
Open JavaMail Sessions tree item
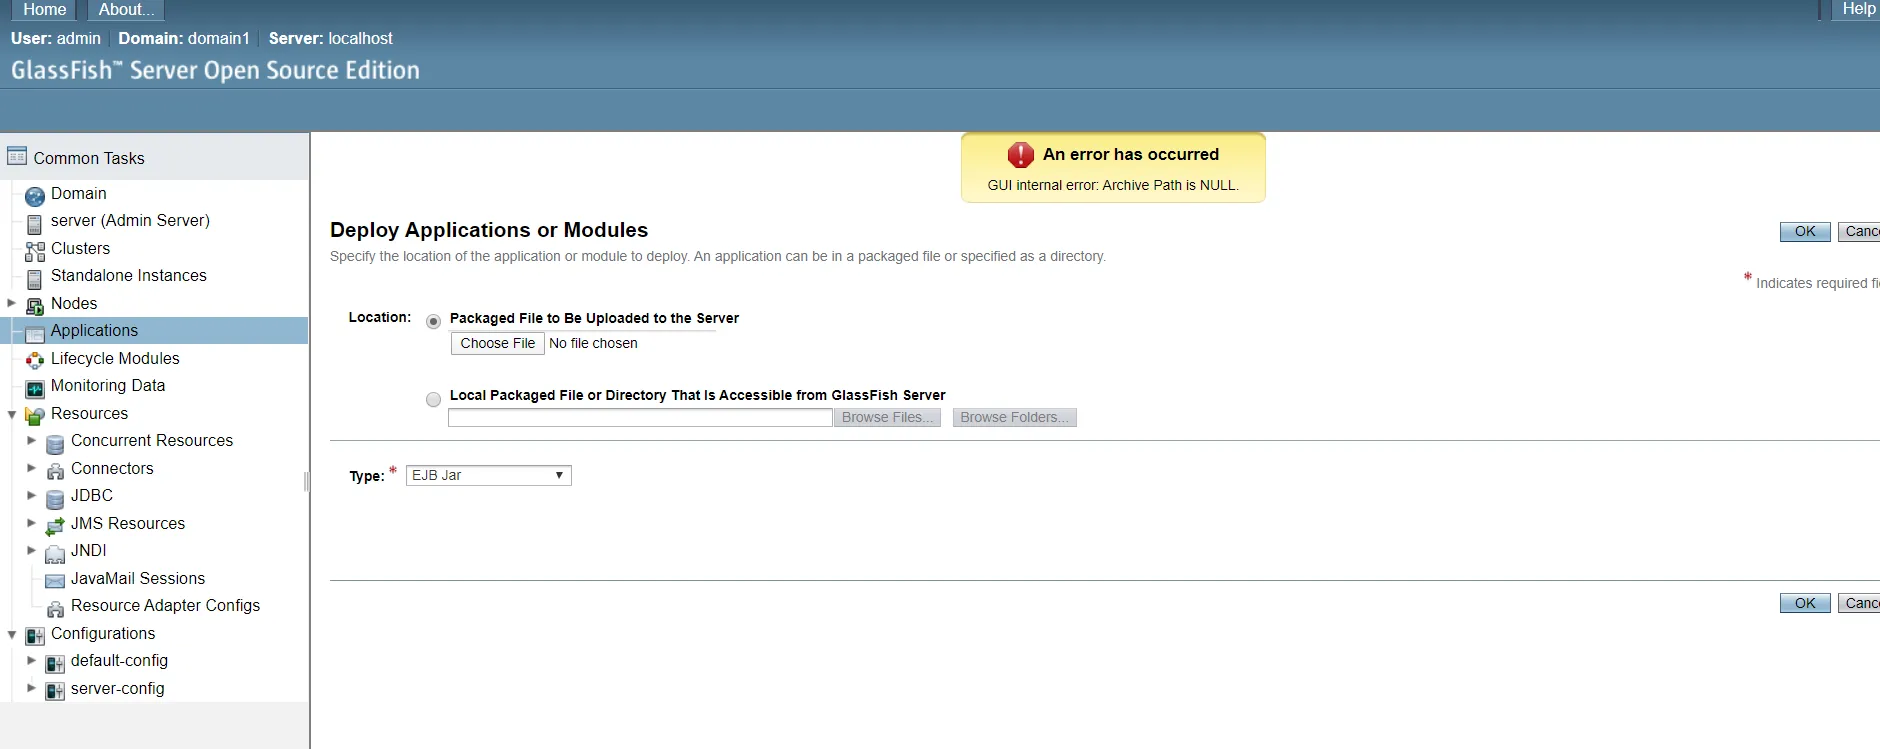[x=138, y=578]
